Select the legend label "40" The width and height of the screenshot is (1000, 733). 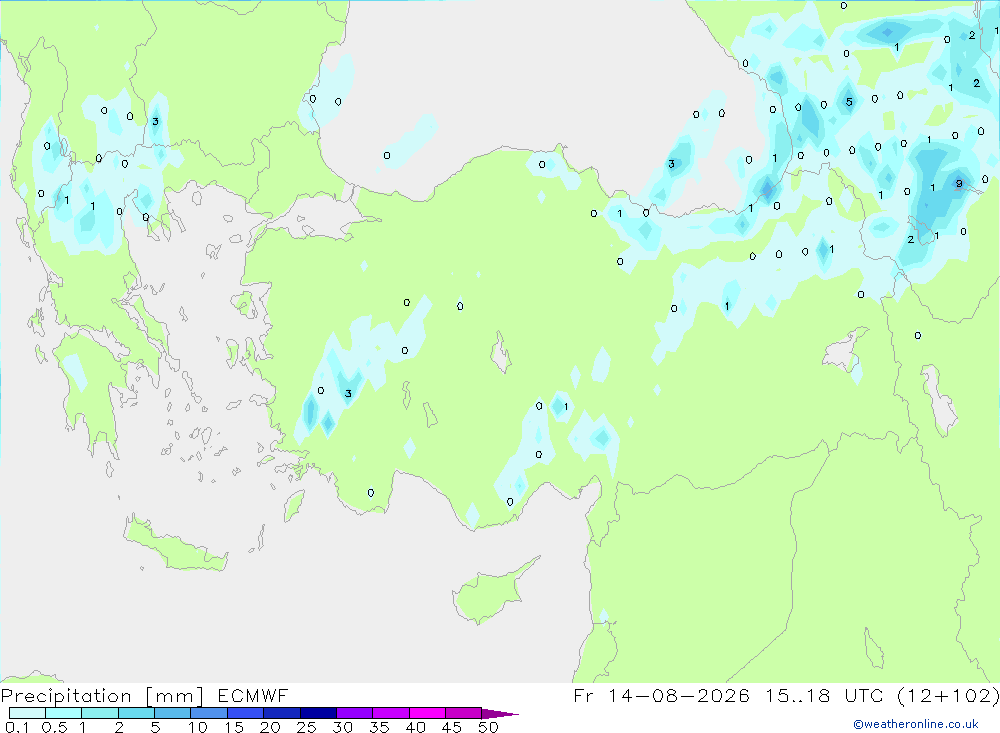[415, 727]
